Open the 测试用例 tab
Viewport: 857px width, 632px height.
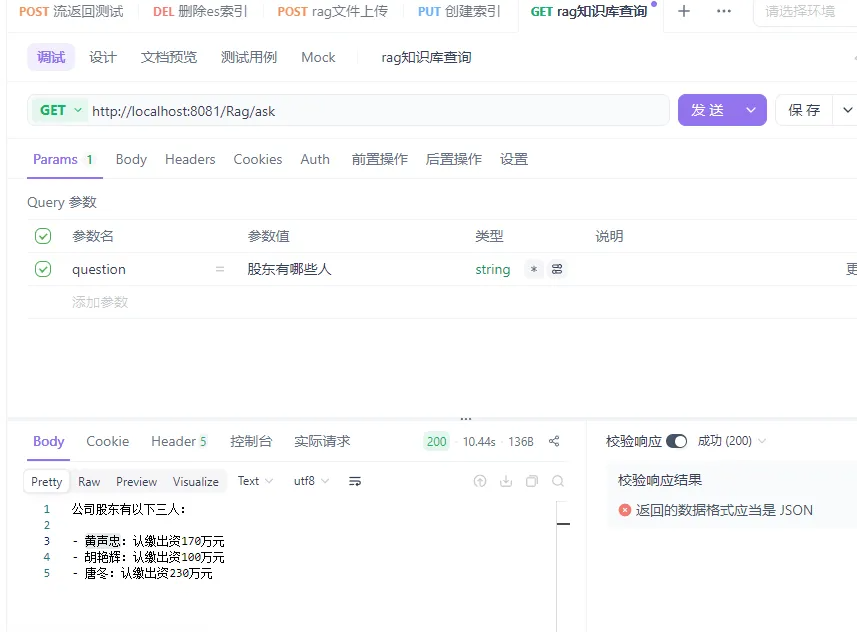coord(249,57)
